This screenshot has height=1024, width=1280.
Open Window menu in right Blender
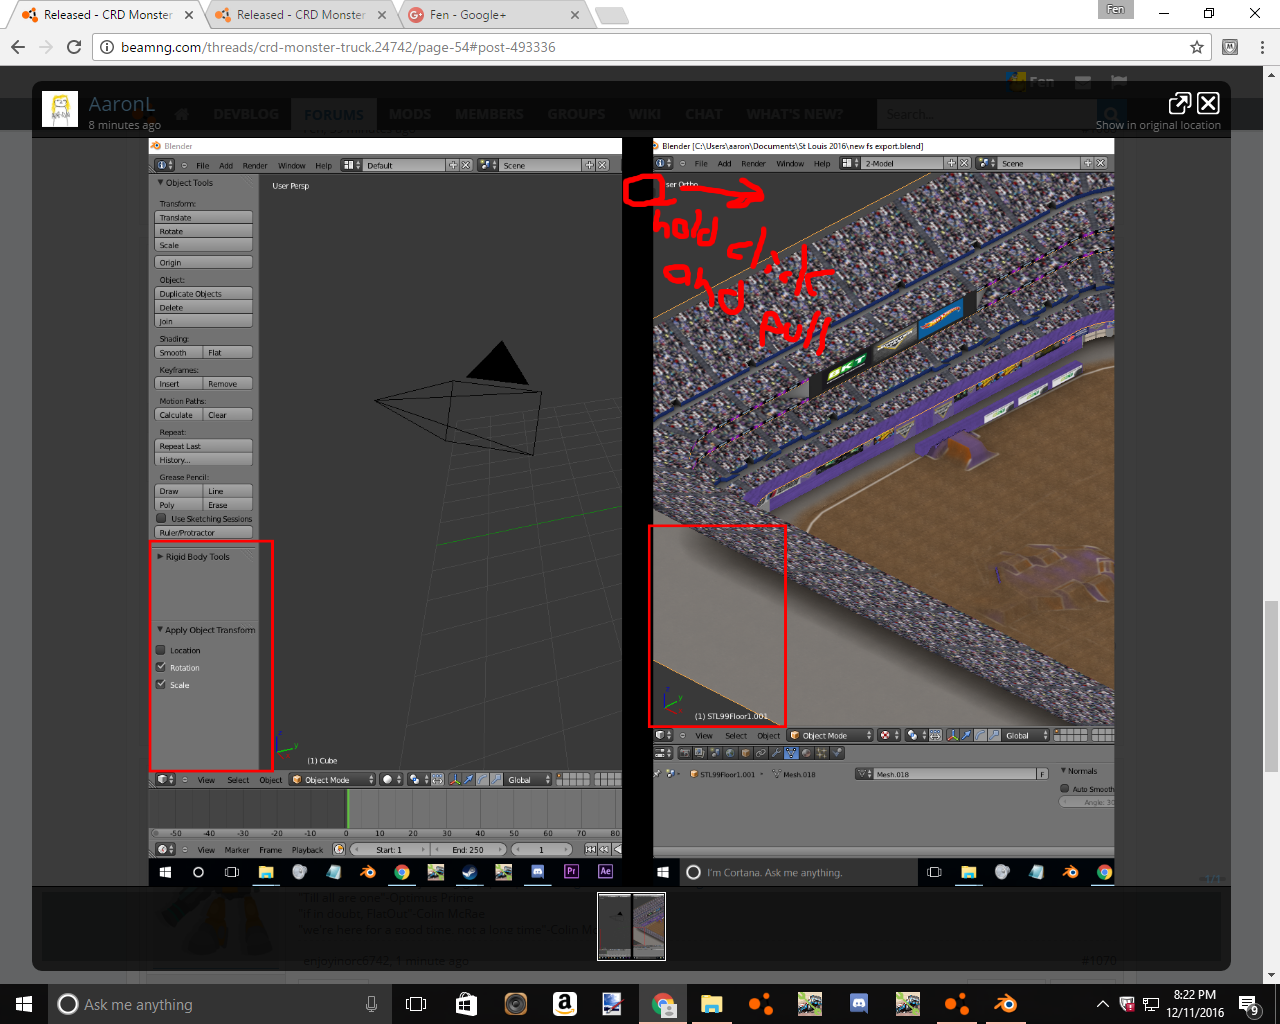[790, 163]
